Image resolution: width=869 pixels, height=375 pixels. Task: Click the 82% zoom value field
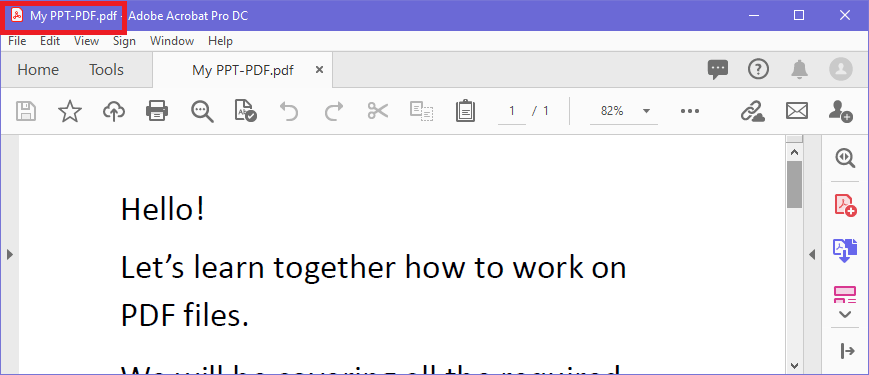pyautogui.click(x=612, y=111)
